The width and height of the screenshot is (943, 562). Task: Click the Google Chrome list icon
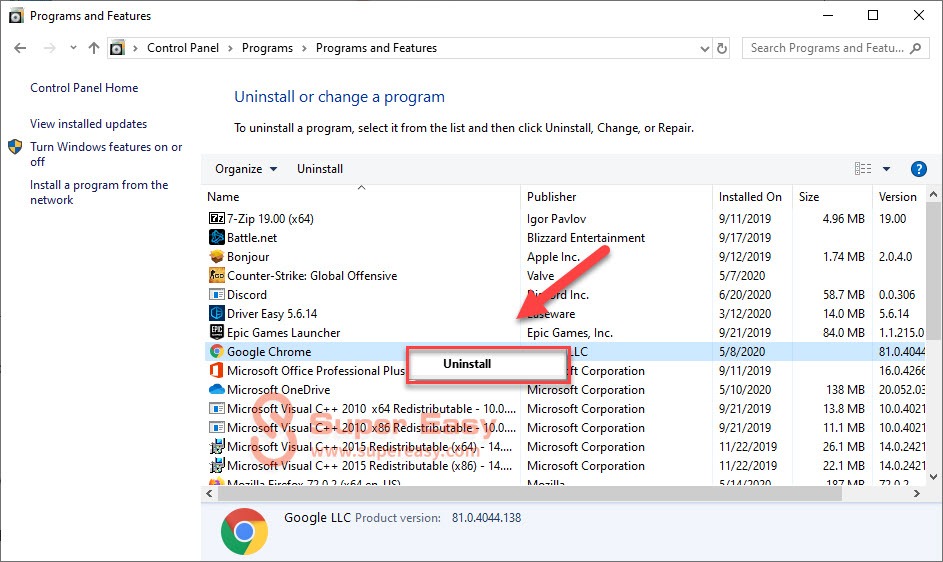pos(217,351)
